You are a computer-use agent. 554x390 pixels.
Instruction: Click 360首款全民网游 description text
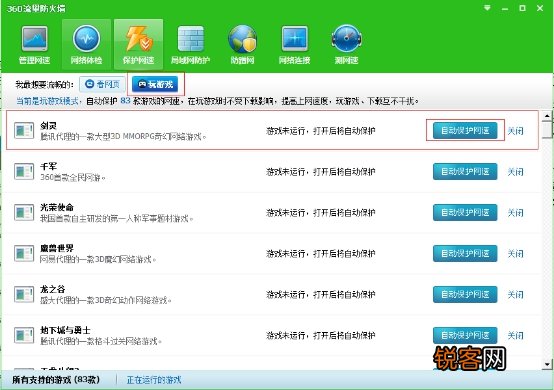point(72,177)
